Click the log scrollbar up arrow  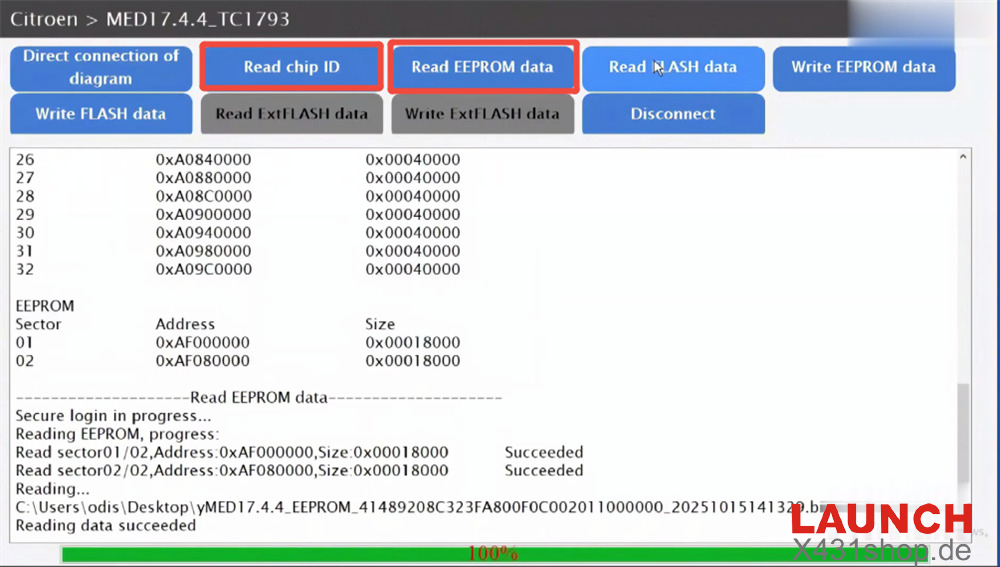(x=963, y=157)
